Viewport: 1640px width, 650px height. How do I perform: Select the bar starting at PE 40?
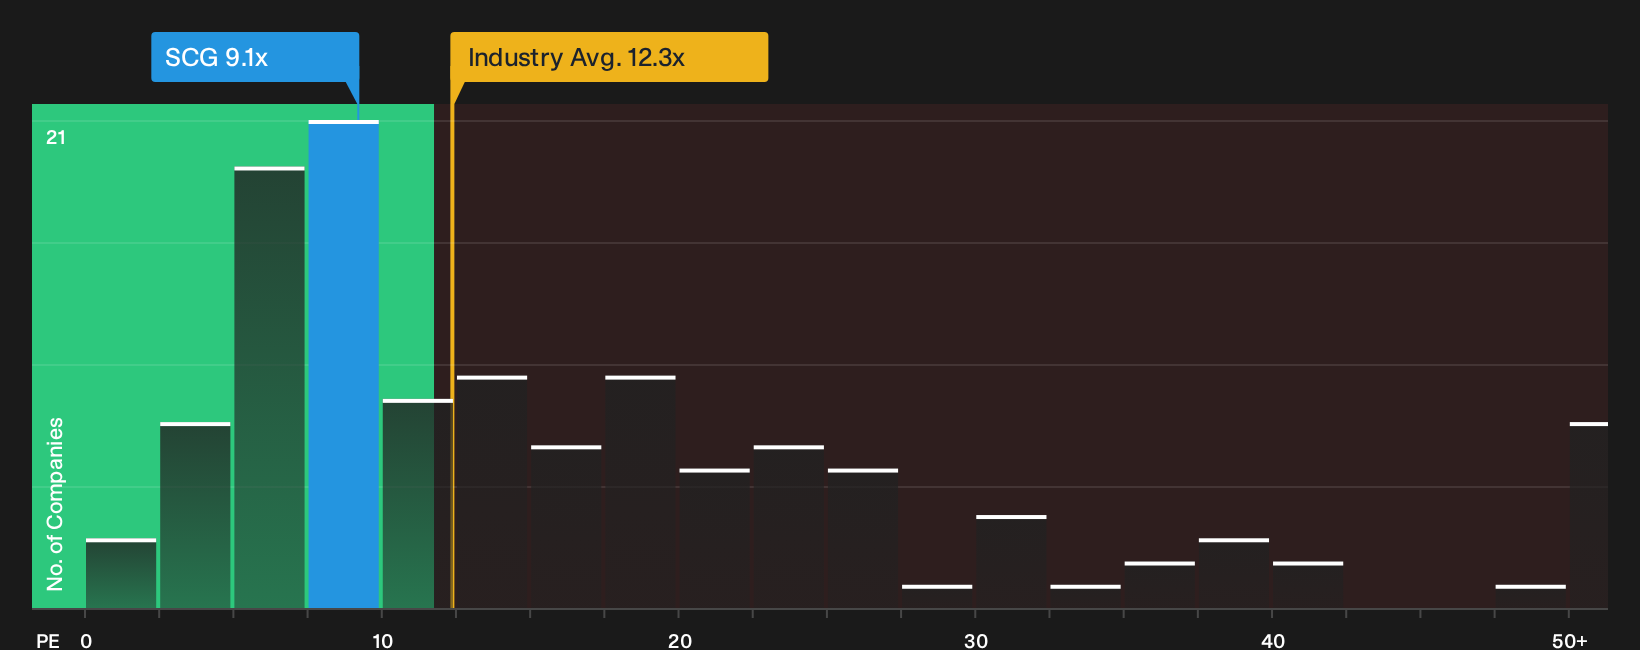point(1308,585)
